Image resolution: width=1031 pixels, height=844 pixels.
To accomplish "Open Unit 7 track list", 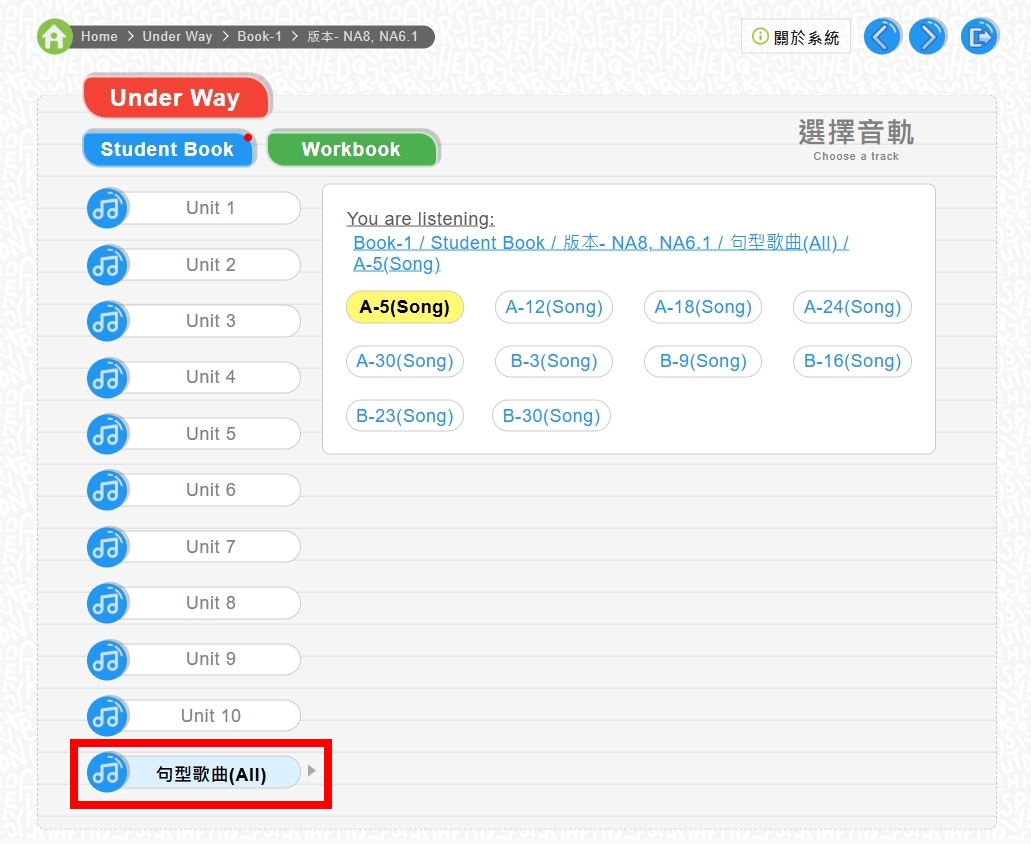I will point(210,546).
